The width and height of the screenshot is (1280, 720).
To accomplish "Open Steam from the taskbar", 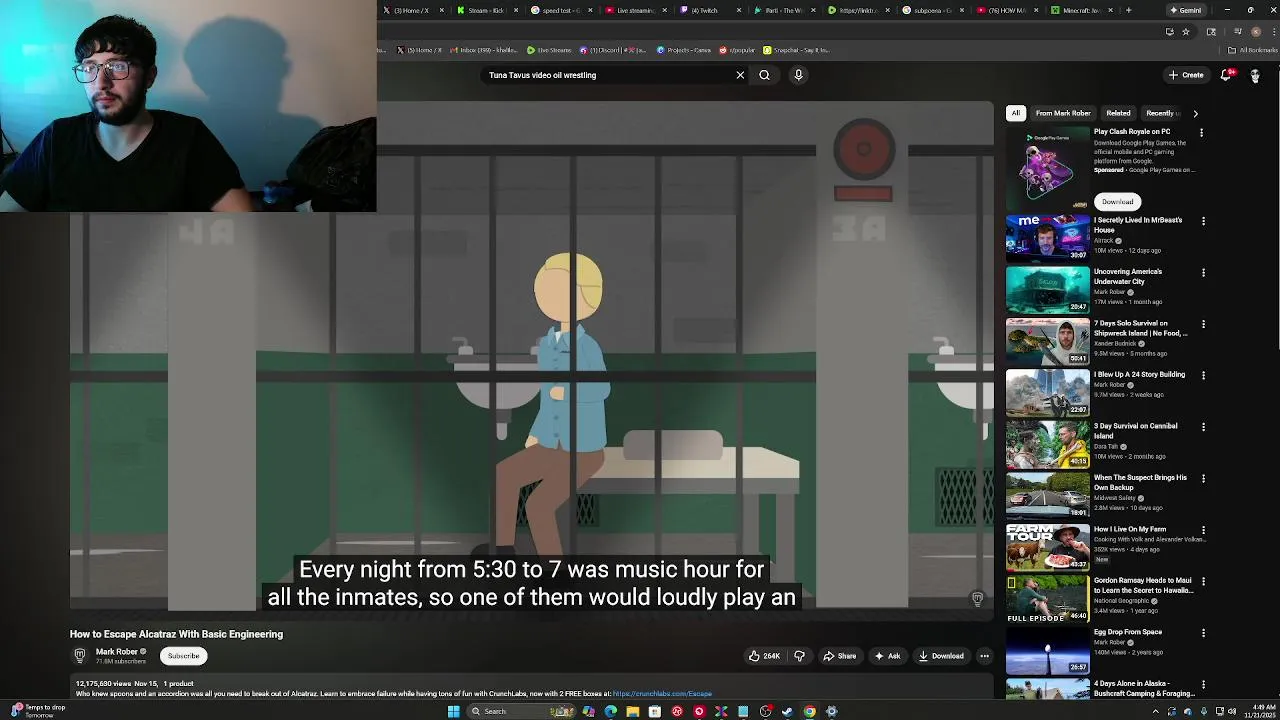I will [787, 711].
